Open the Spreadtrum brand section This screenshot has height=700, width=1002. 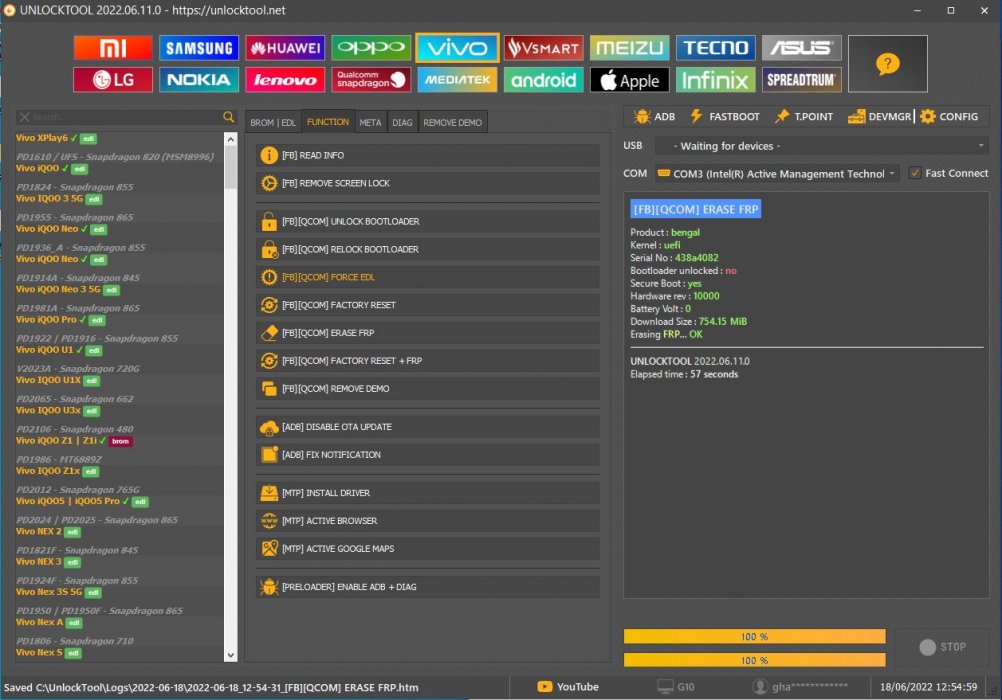[801, 80]
